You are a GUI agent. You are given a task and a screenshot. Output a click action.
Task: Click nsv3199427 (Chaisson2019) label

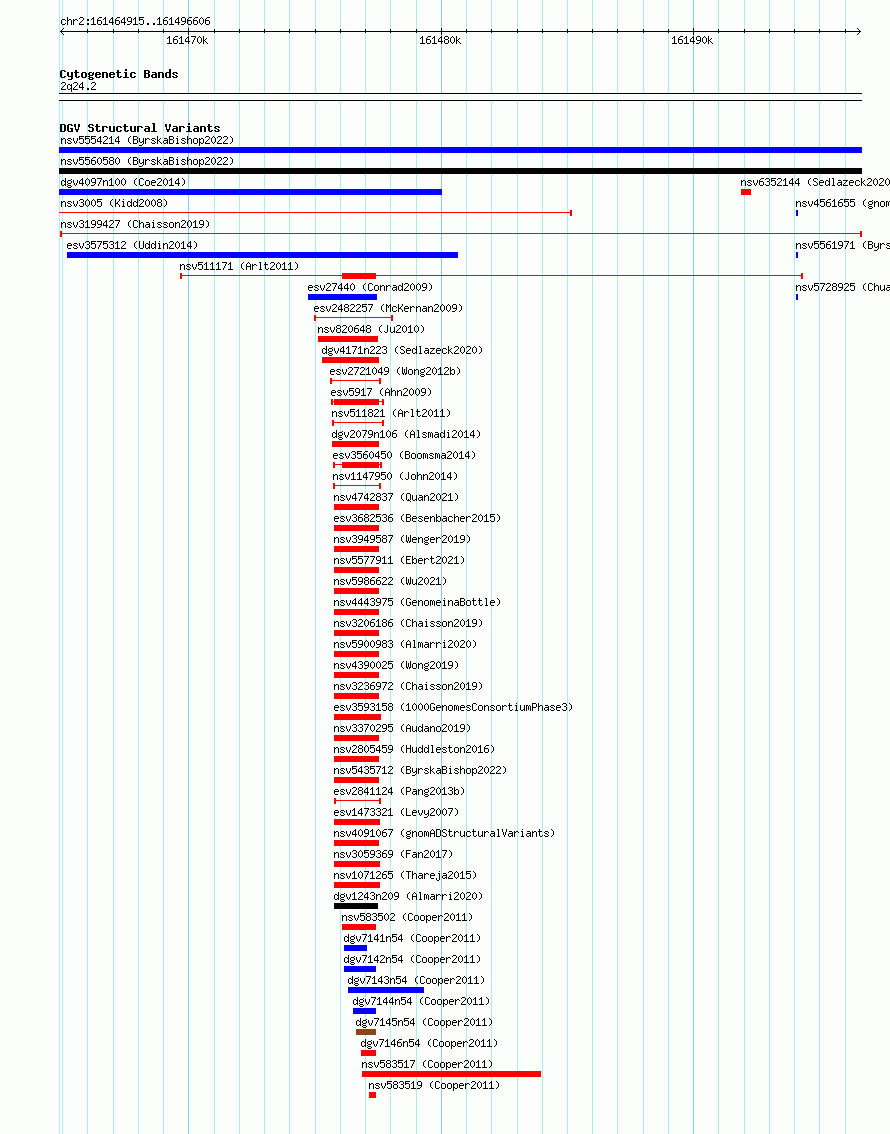tap(135, 224)
